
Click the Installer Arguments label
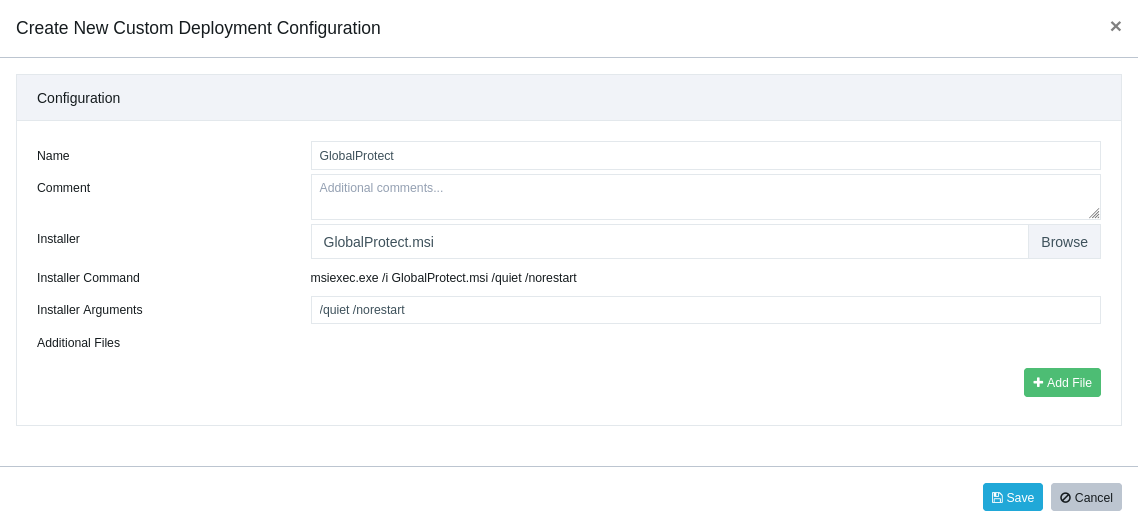coord(90,310)
